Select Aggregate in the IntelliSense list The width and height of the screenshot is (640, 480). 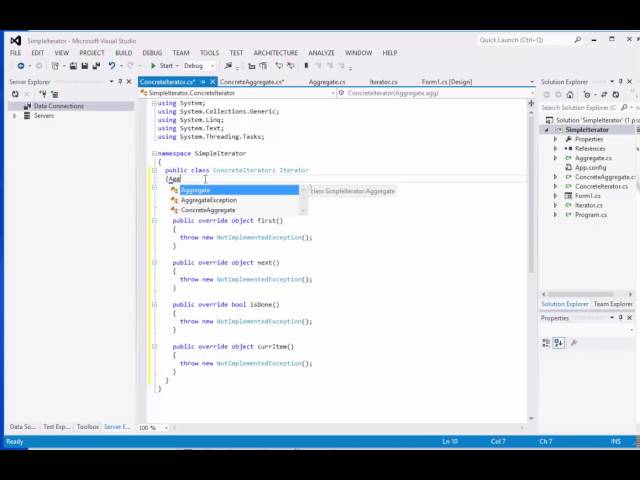tap(239, 190)
